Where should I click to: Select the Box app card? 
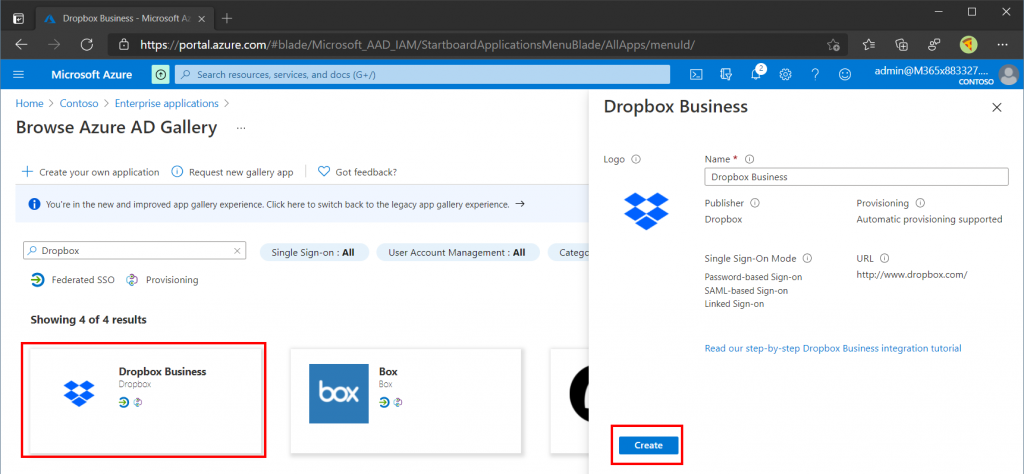pyautogui.click(x=406, y=400)
